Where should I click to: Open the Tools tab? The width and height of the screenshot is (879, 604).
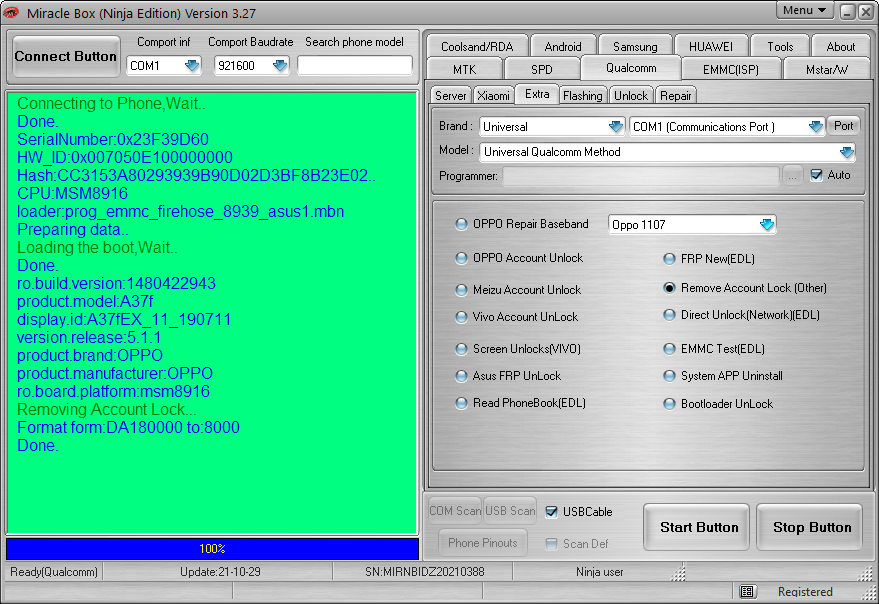coord(780,47)
